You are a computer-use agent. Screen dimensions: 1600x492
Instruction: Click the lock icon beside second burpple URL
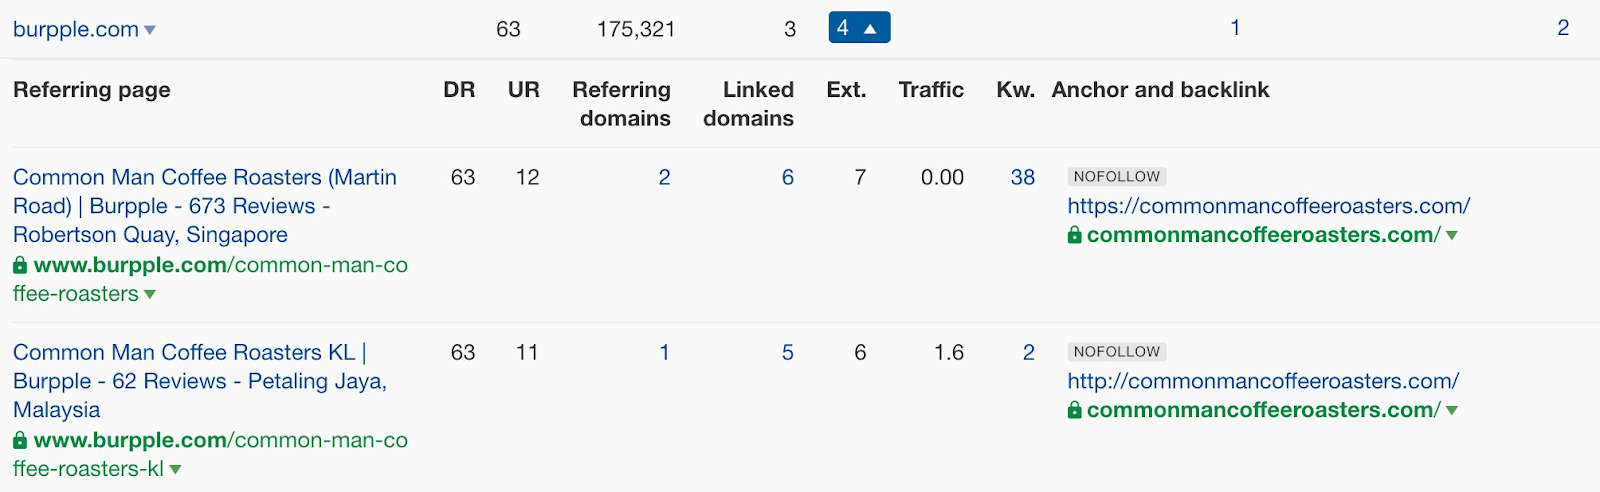(x=20, y=440)
